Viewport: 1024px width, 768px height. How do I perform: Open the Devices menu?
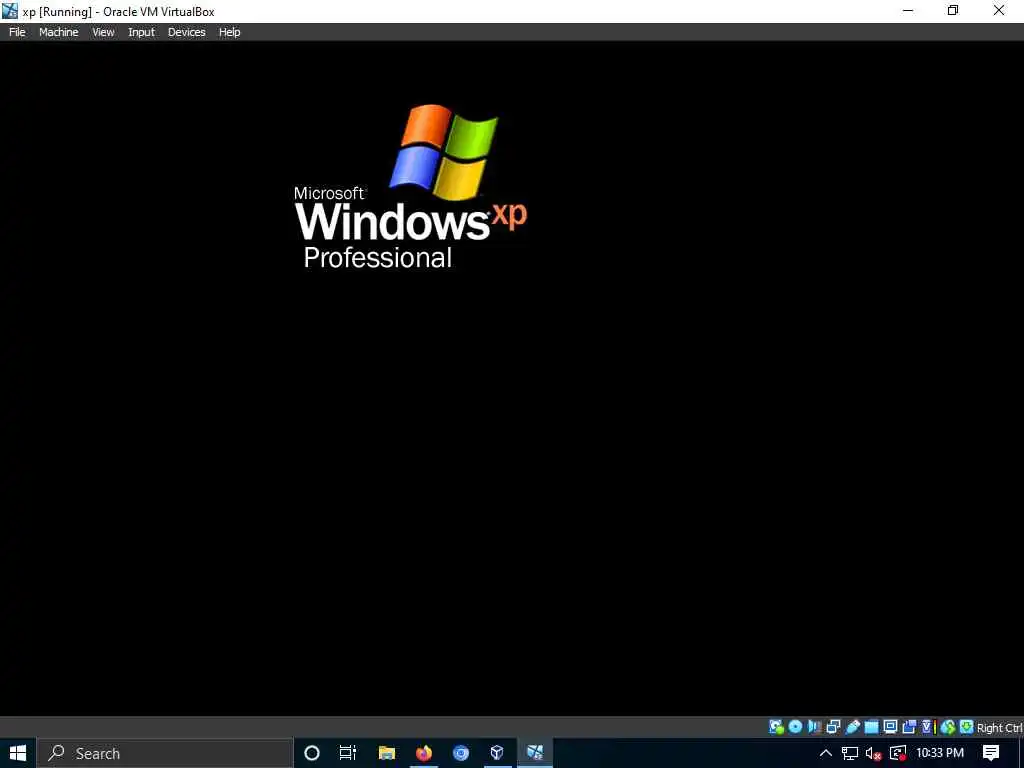coord(186,32)
